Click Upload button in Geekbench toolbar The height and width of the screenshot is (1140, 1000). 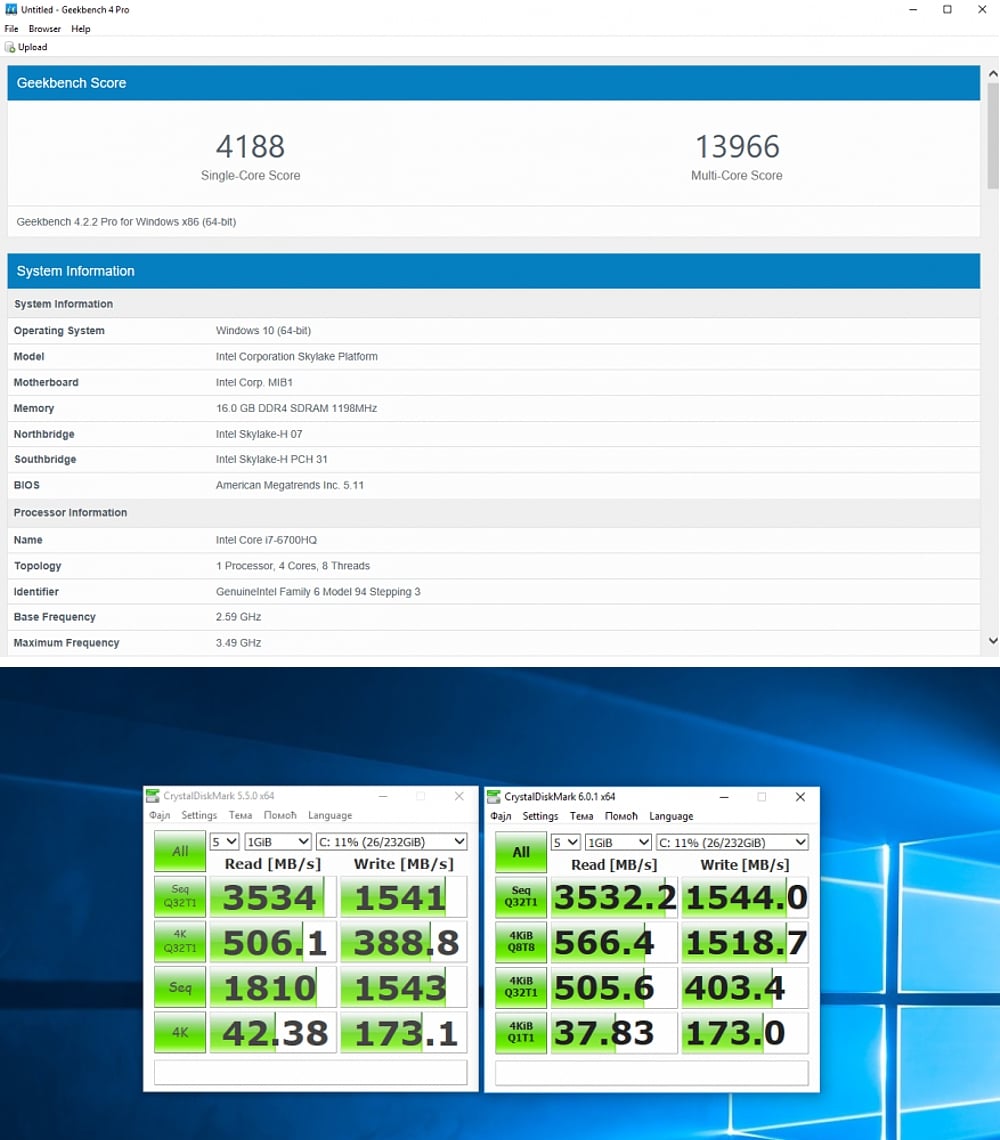[x=26, y=47]
